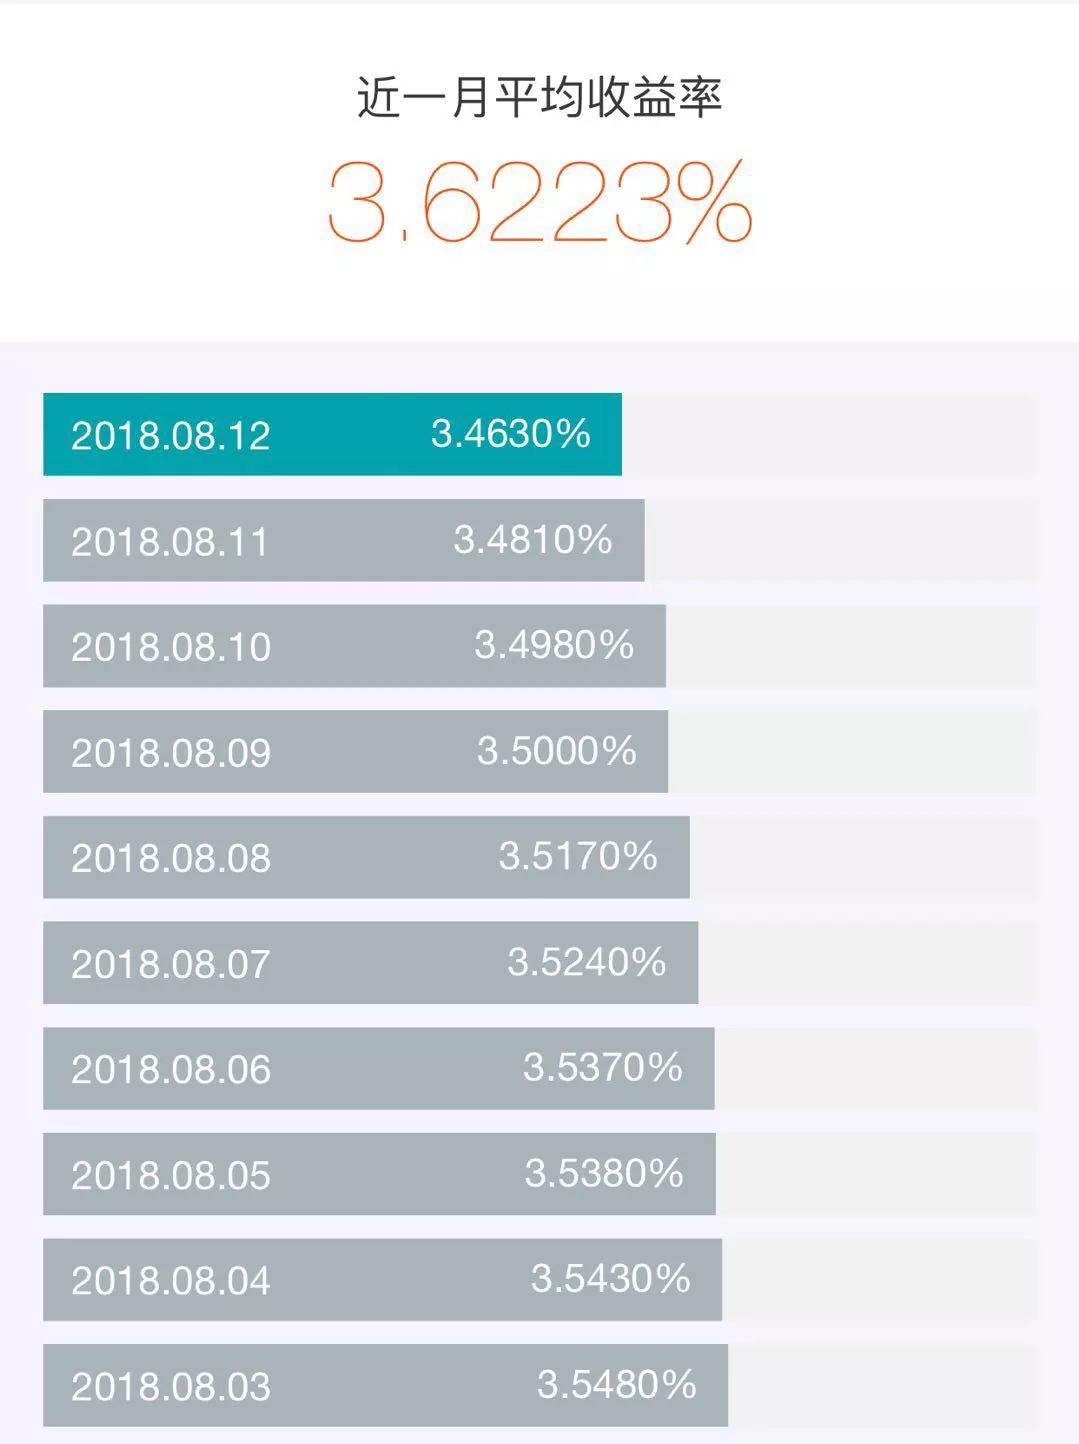Tap the 3.5000% yield value
This screenshot has width=1079, height=1444.
pos(556,751)
